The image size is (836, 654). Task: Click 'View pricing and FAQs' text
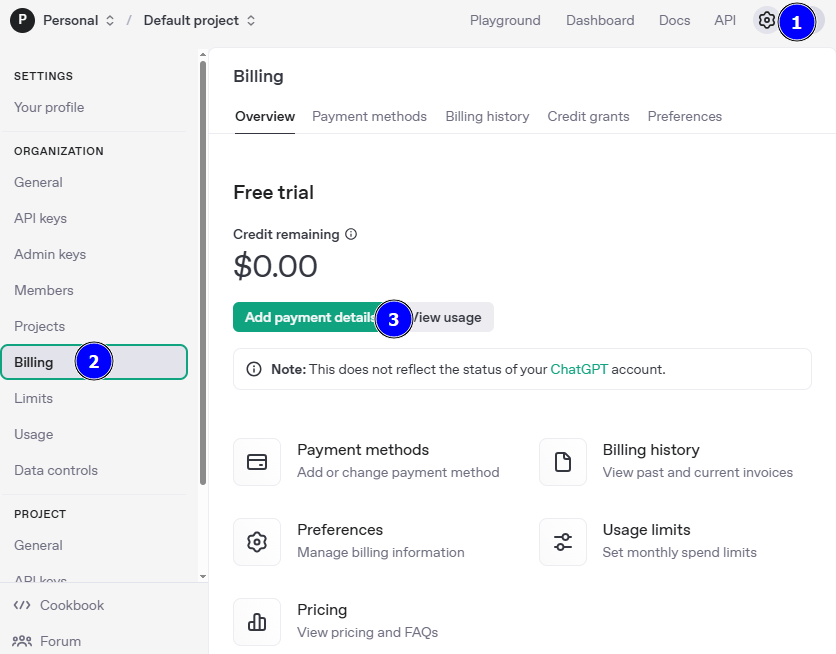tap(367, 632)
